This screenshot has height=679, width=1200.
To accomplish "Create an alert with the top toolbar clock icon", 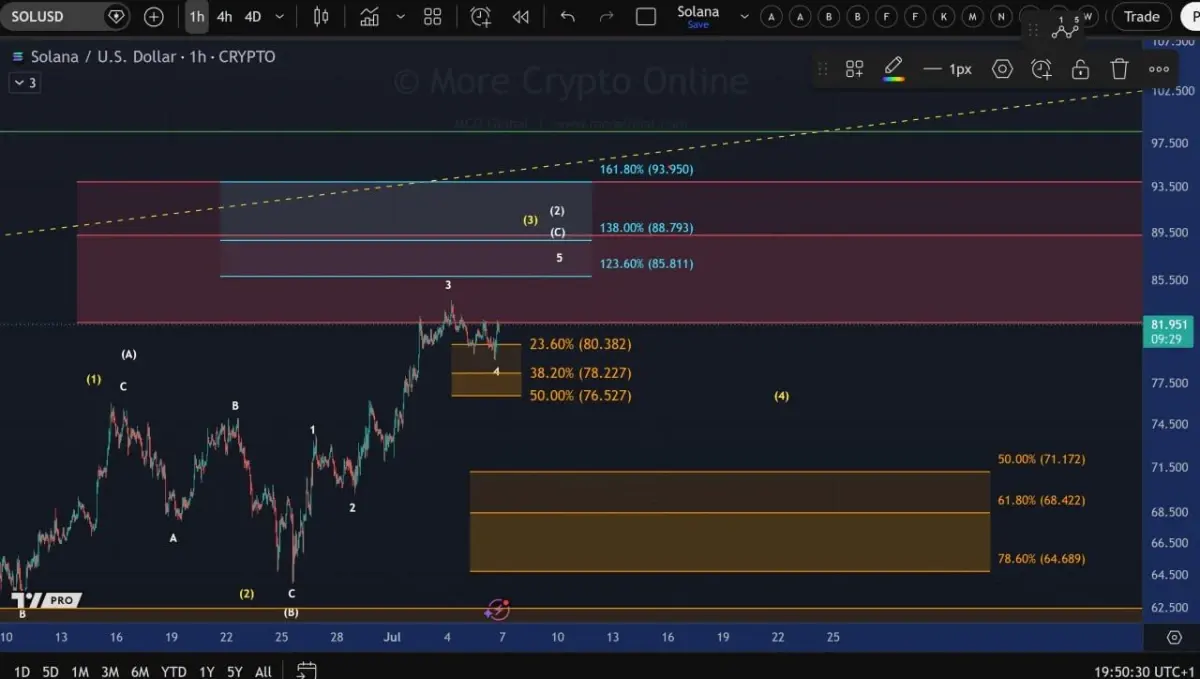I will pyautogui.click(x=480, y=16).
